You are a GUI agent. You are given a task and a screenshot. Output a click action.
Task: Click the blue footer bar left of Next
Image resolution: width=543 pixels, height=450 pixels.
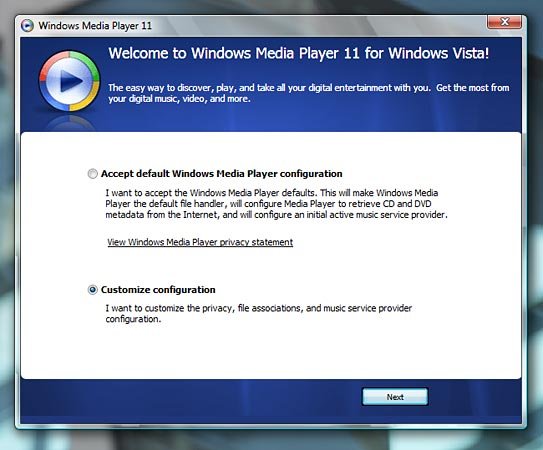[190, 397]
